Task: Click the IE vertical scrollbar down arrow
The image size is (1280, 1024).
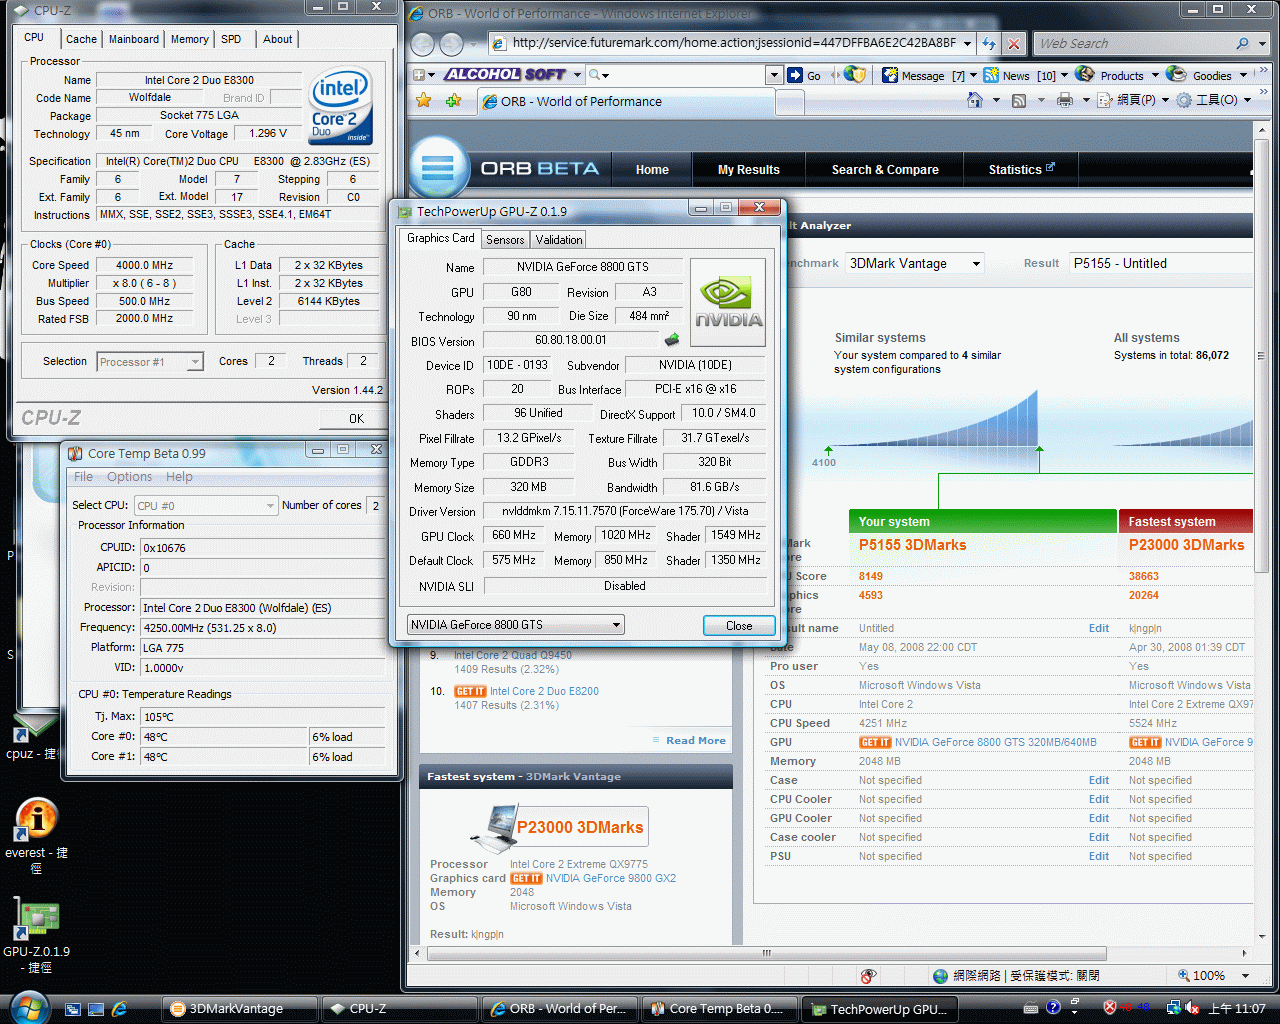Action: pyautogui.click(x=1263, y=937)
